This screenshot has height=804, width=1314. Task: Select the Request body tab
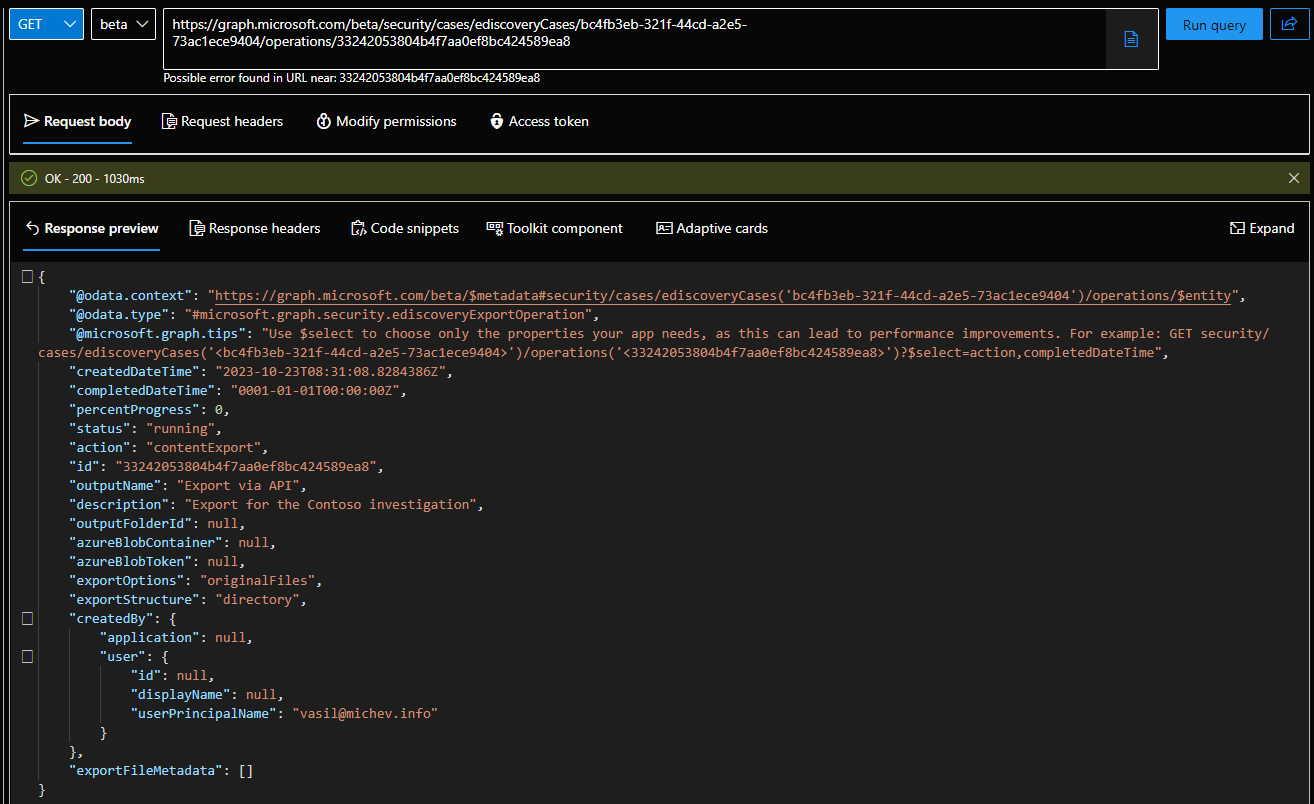(77, 121)
